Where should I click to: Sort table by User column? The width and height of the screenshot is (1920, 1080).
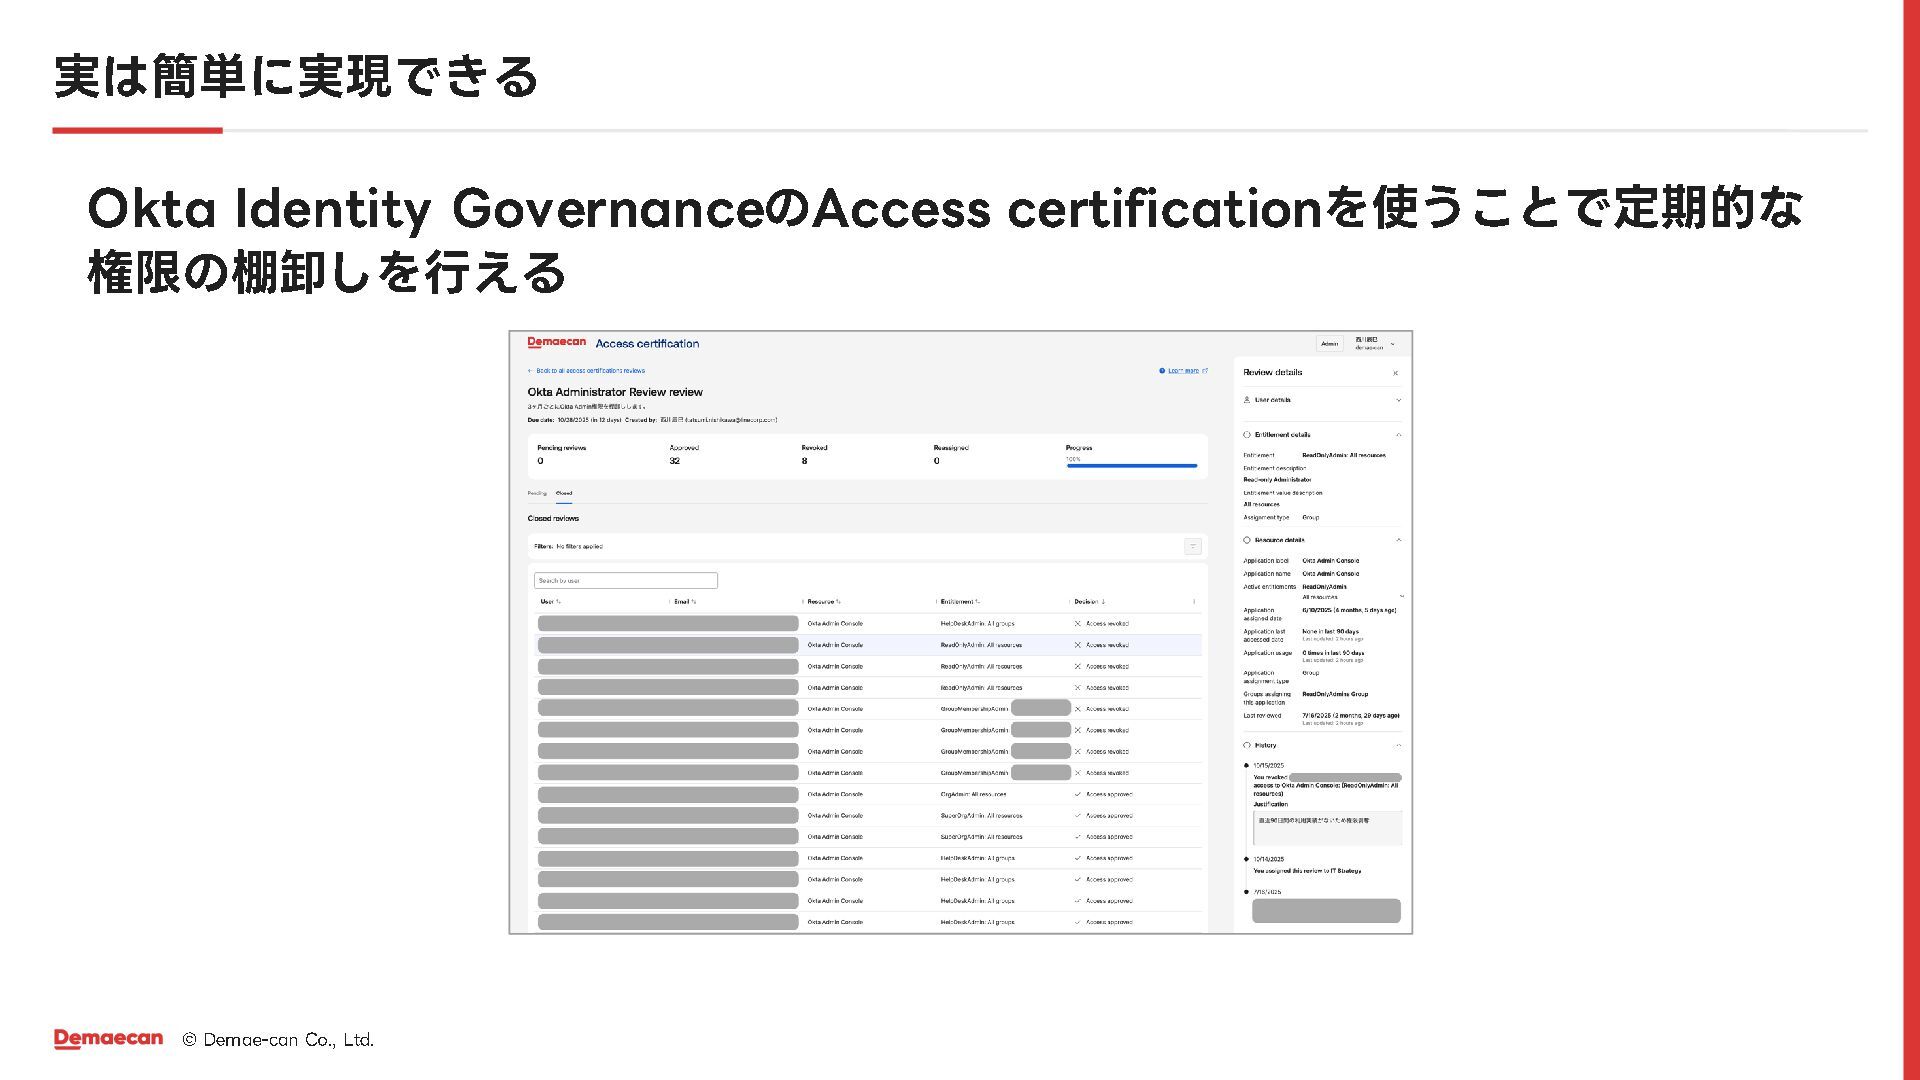tap(550, 602)
